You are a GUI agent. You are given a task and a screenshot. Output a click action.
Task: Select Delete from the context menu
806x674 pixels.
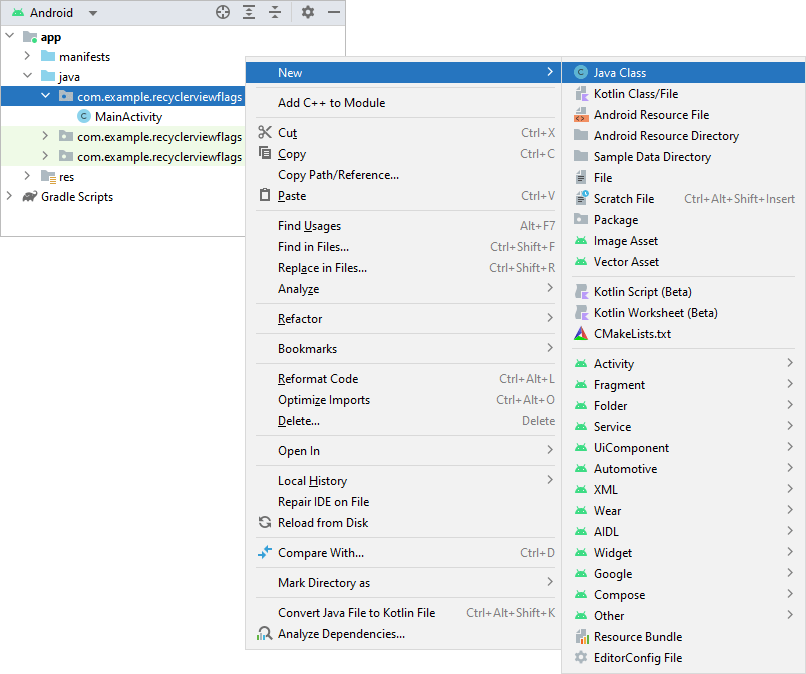pos(403,421)
